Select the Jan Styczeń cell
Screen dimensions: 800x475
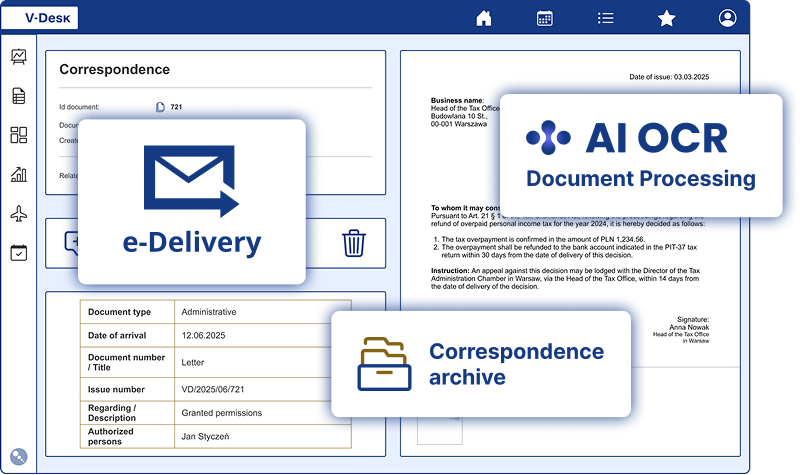262,437
